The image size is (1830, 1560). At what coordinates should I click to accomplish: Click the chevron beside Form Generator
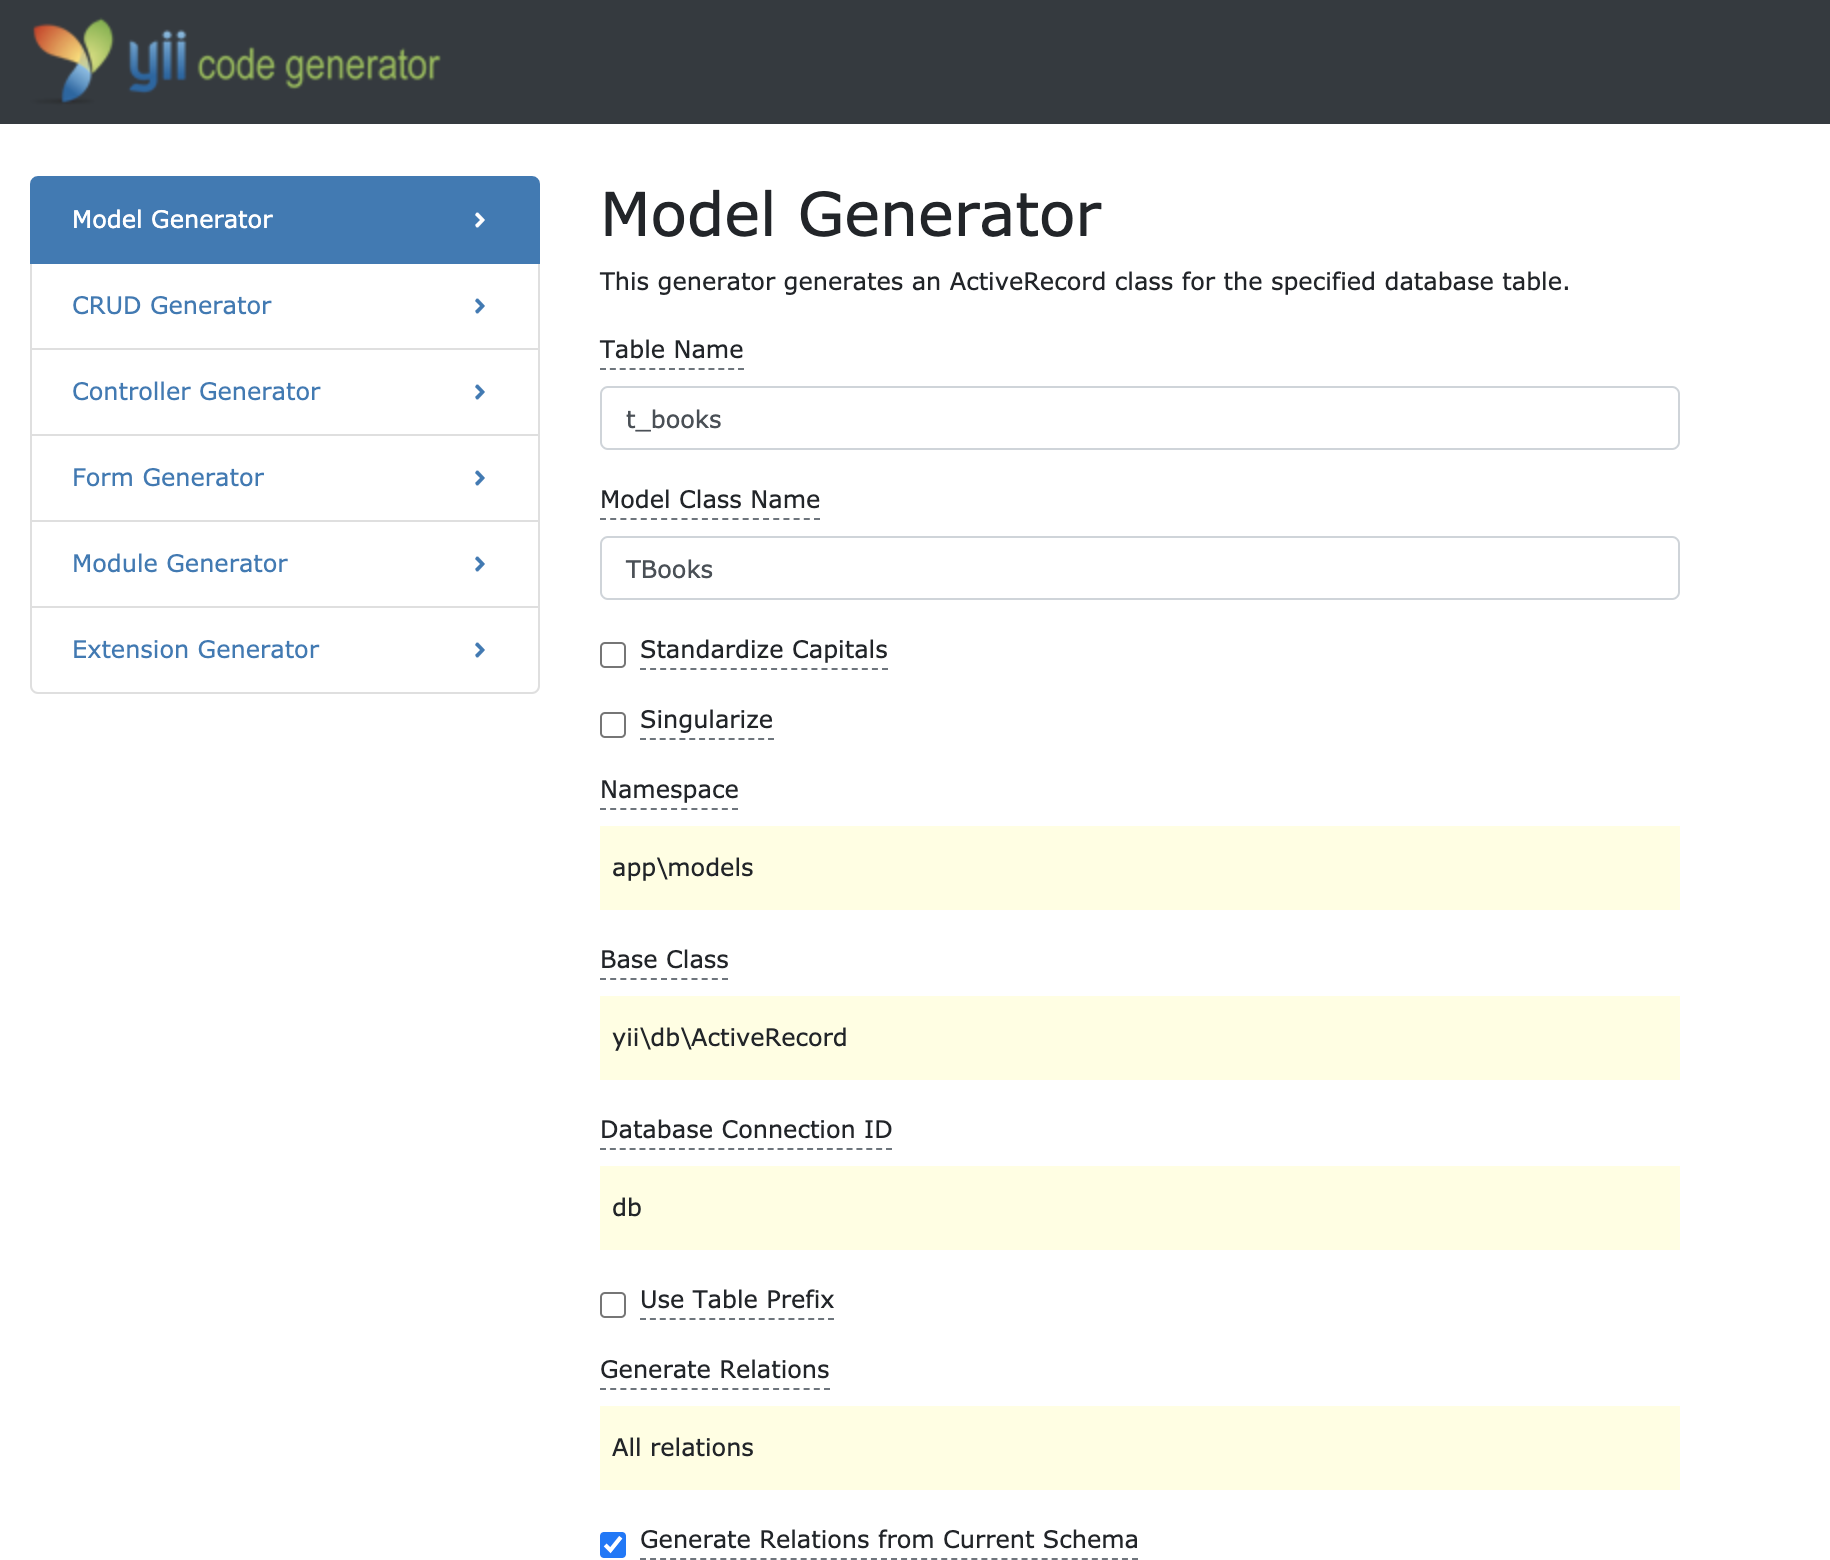(x=480, y=478)
